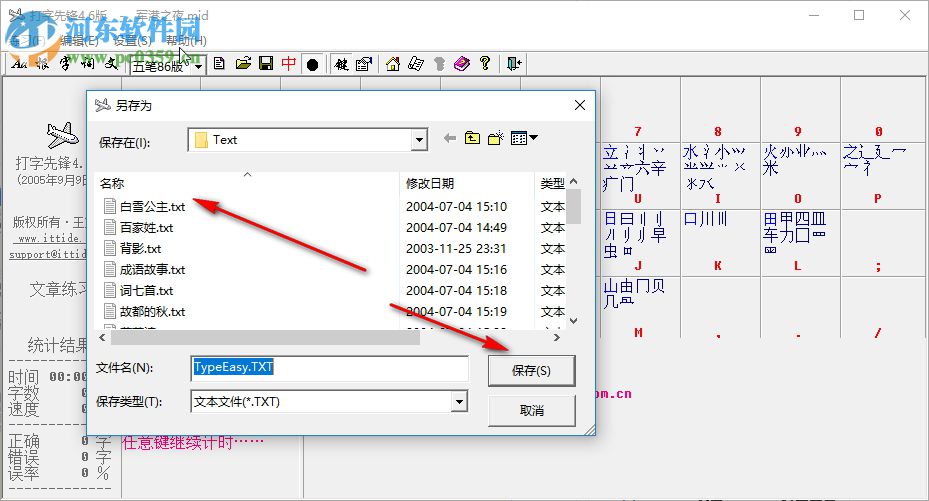Click the paper scroll toolbar icon
The image size is (929, 501).
click(416, 63)
